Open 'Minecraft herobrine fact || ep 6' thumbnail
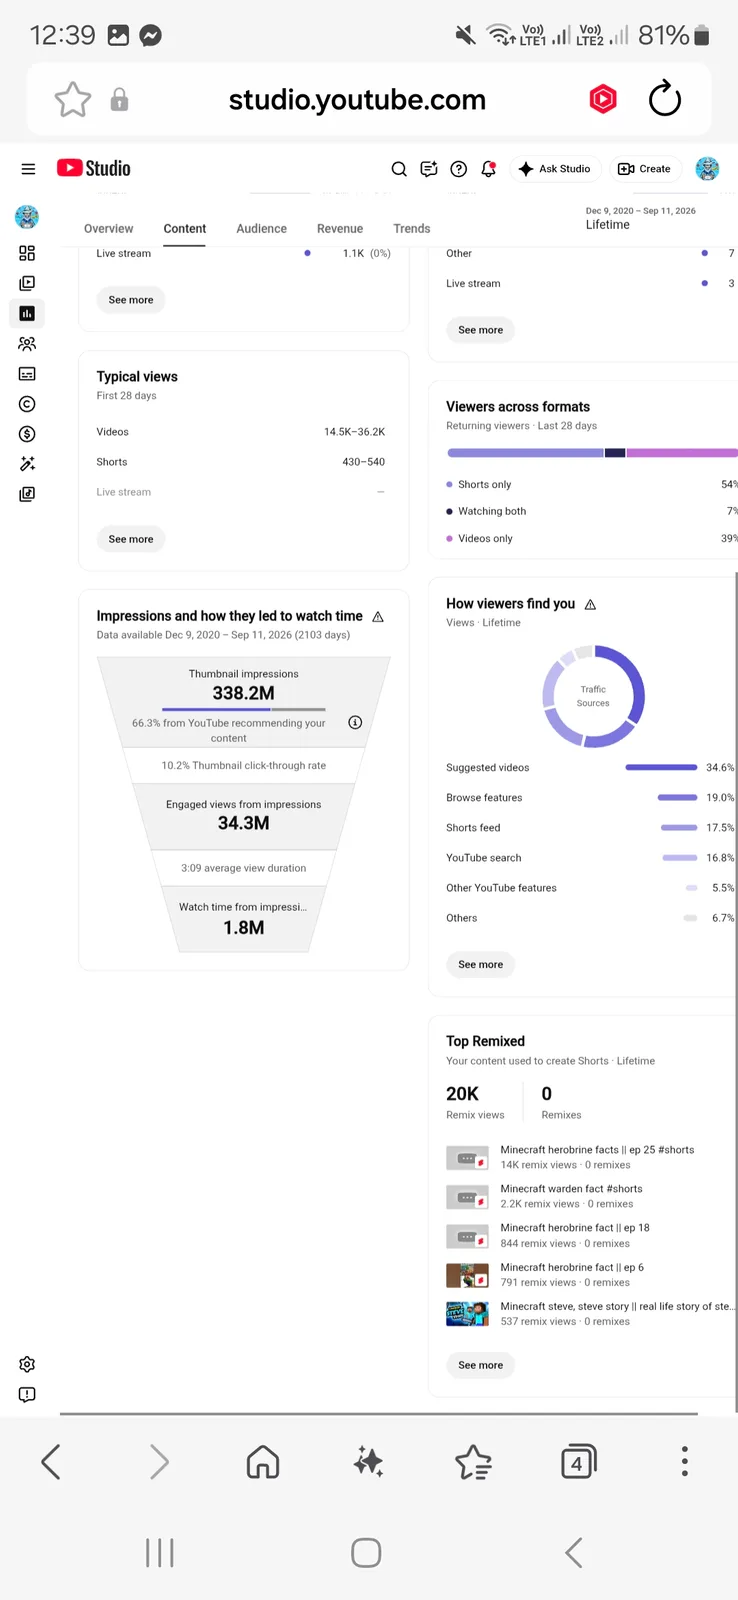738x1600 pixels. point(467,1275)
